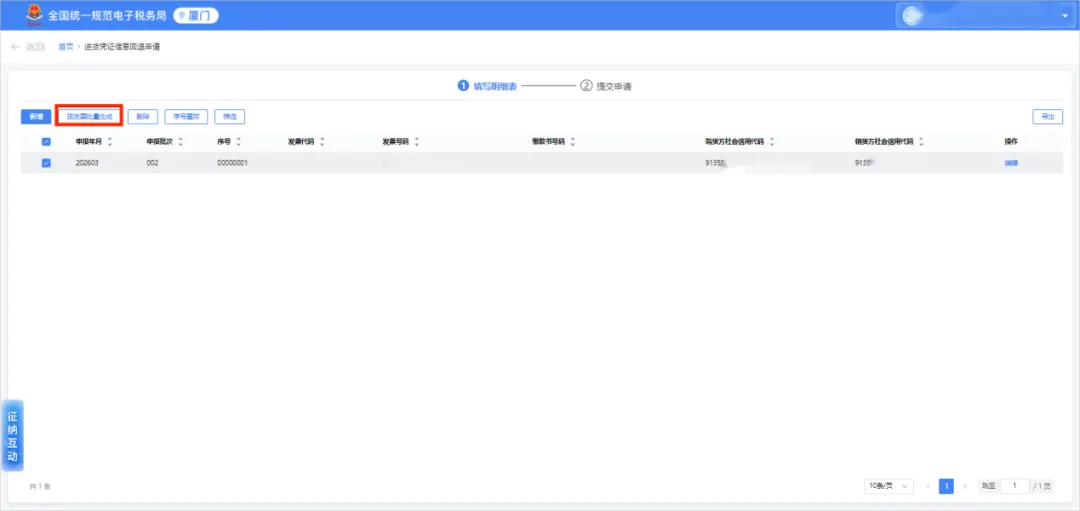Image resolution: width=1080 pixels, height=511 pixels.
Task: Click the 002 batch cell
Action: coord(153,163)
